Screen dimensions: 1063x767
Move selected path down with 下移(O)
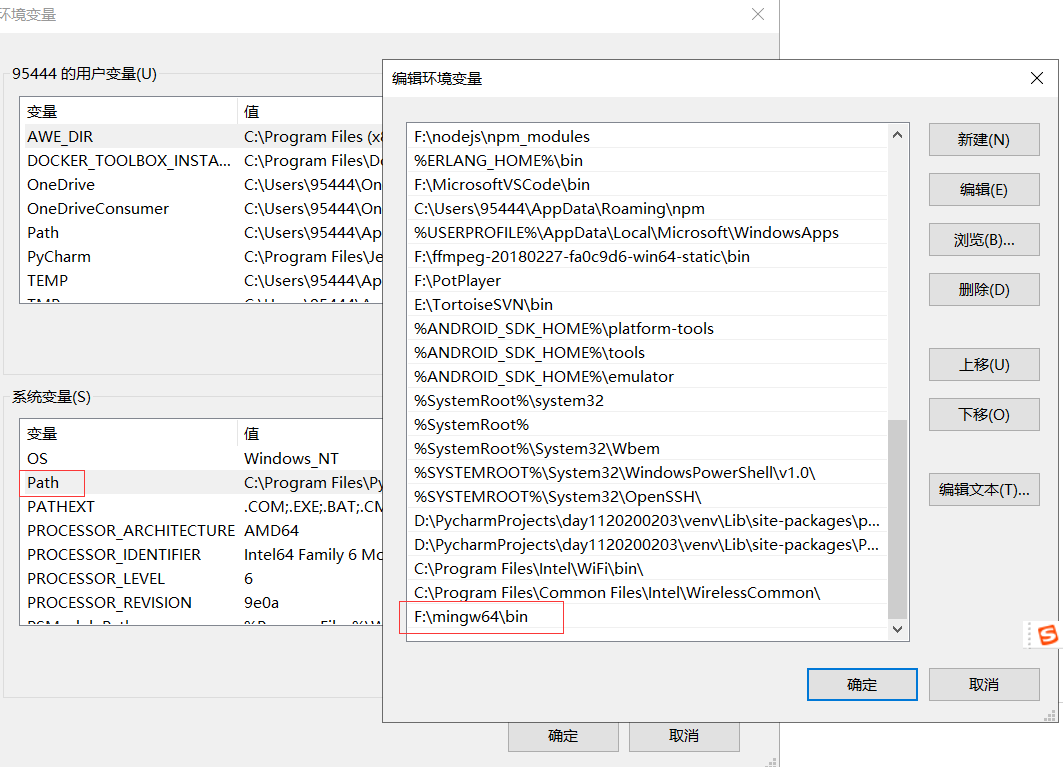point(984,414)
